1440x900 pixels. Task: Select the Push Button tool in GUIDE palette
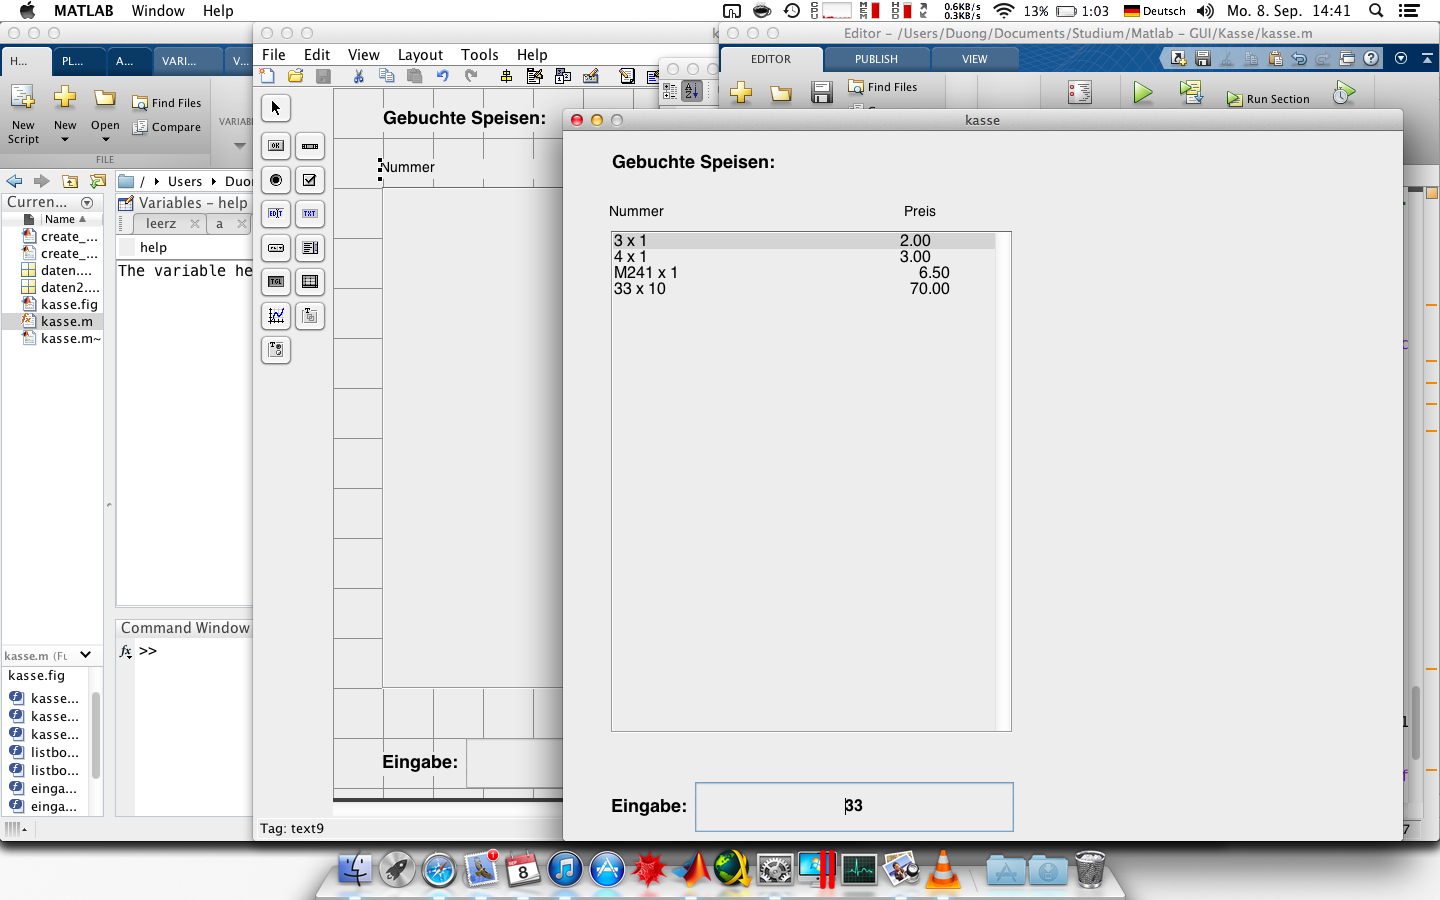tap(276, 146)
